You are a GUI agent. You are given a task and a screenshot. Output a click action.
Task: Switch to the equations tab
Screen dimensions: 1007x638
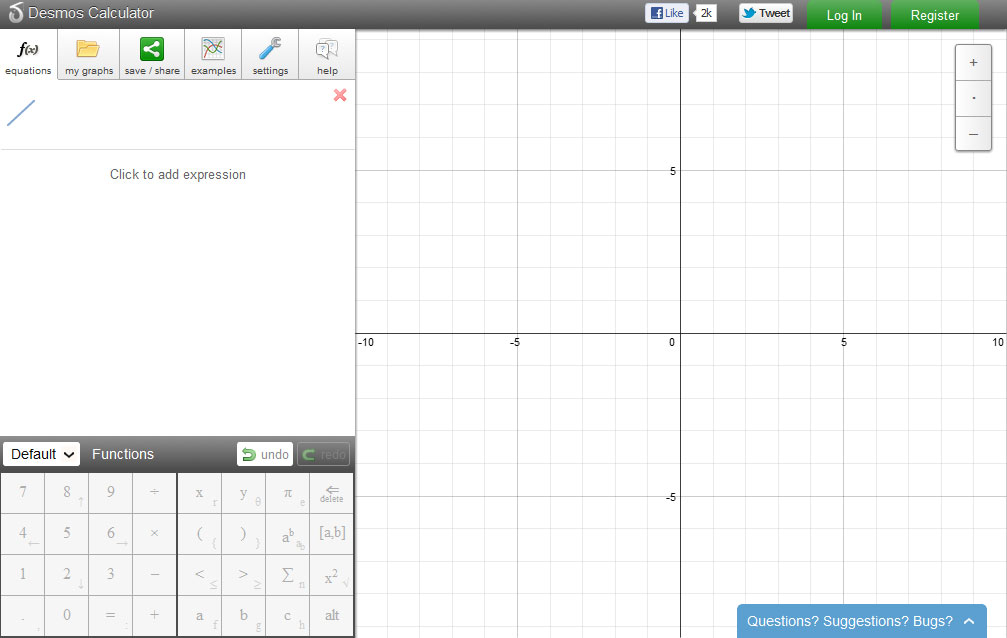pos(28,55)
